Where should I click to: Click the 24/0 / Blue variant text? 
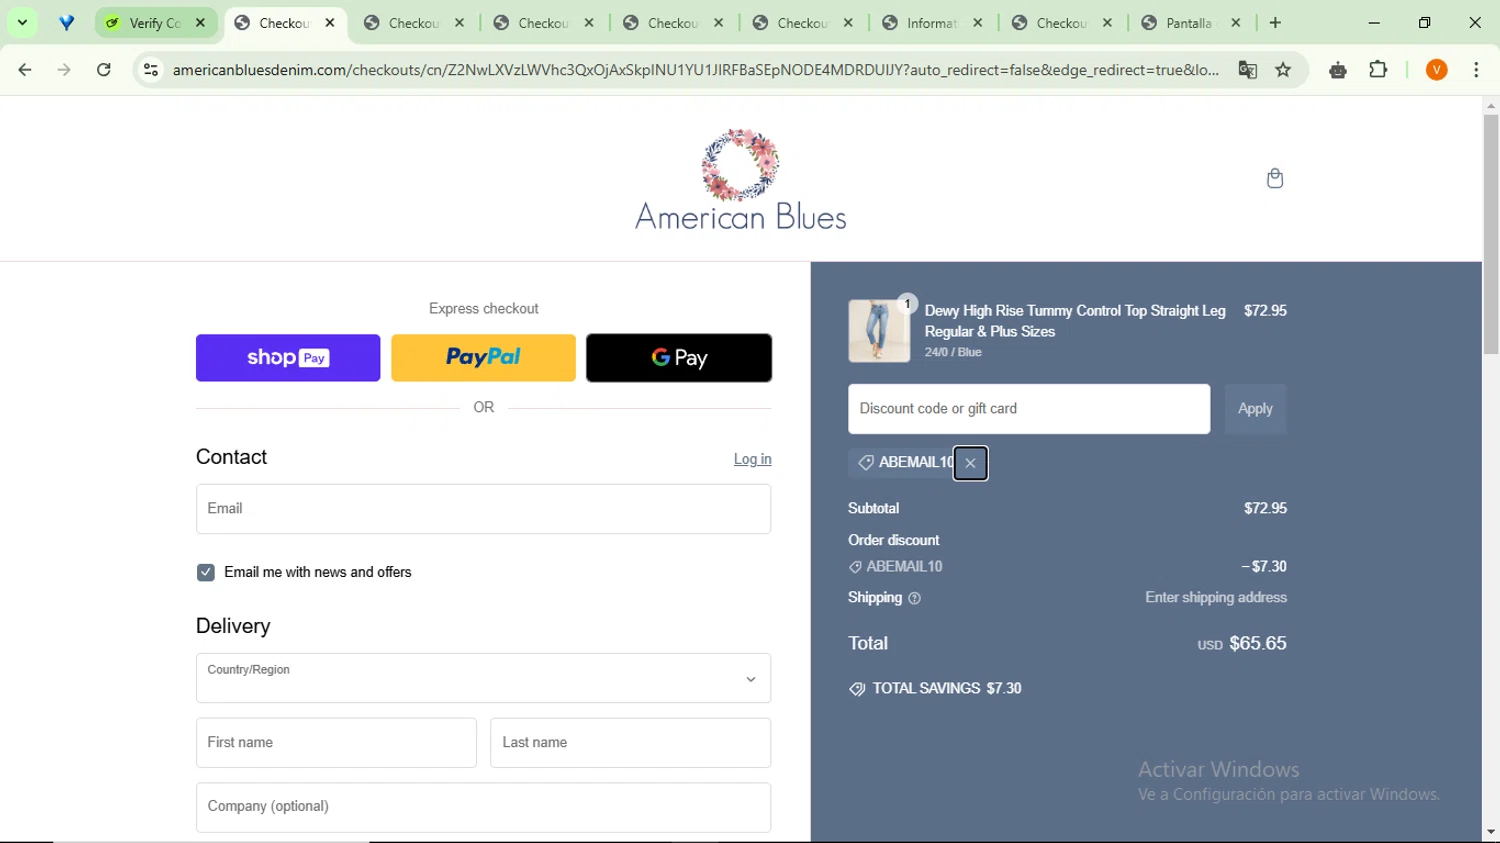point(953,352)
